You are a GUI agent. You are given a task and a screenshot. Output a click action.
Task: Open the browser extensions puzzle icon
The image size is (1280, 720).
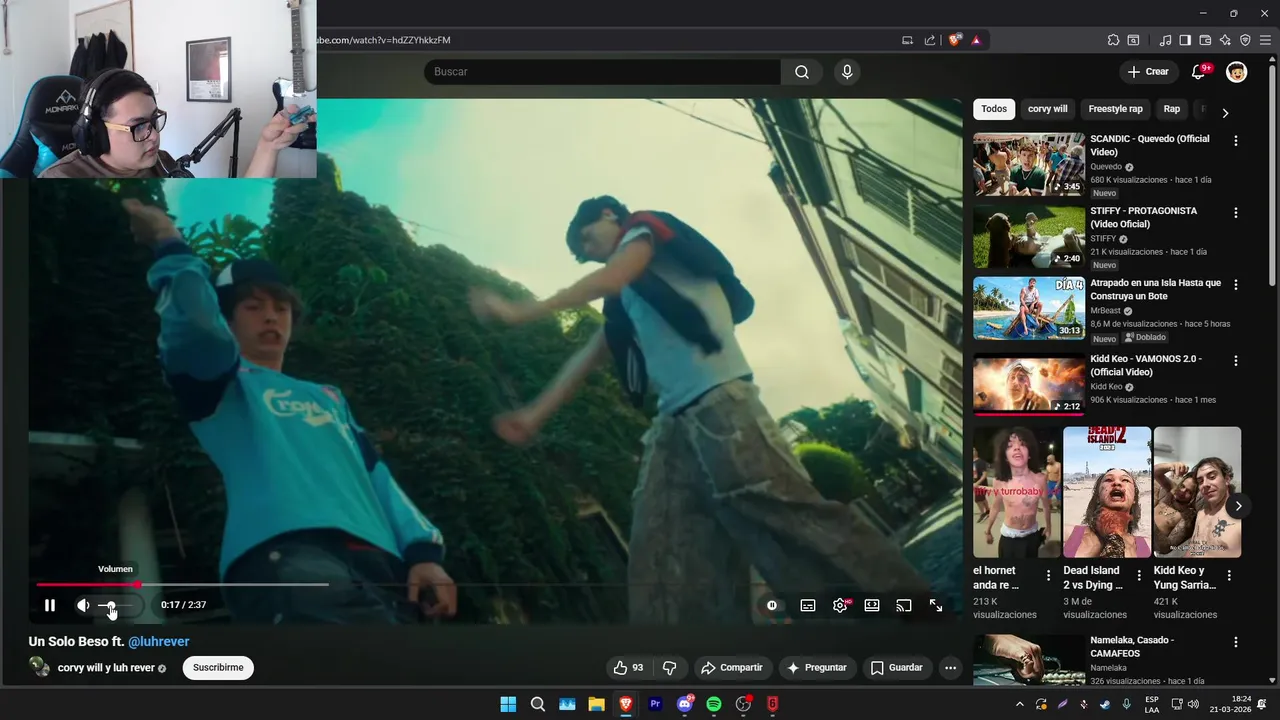pos(1113,40)
